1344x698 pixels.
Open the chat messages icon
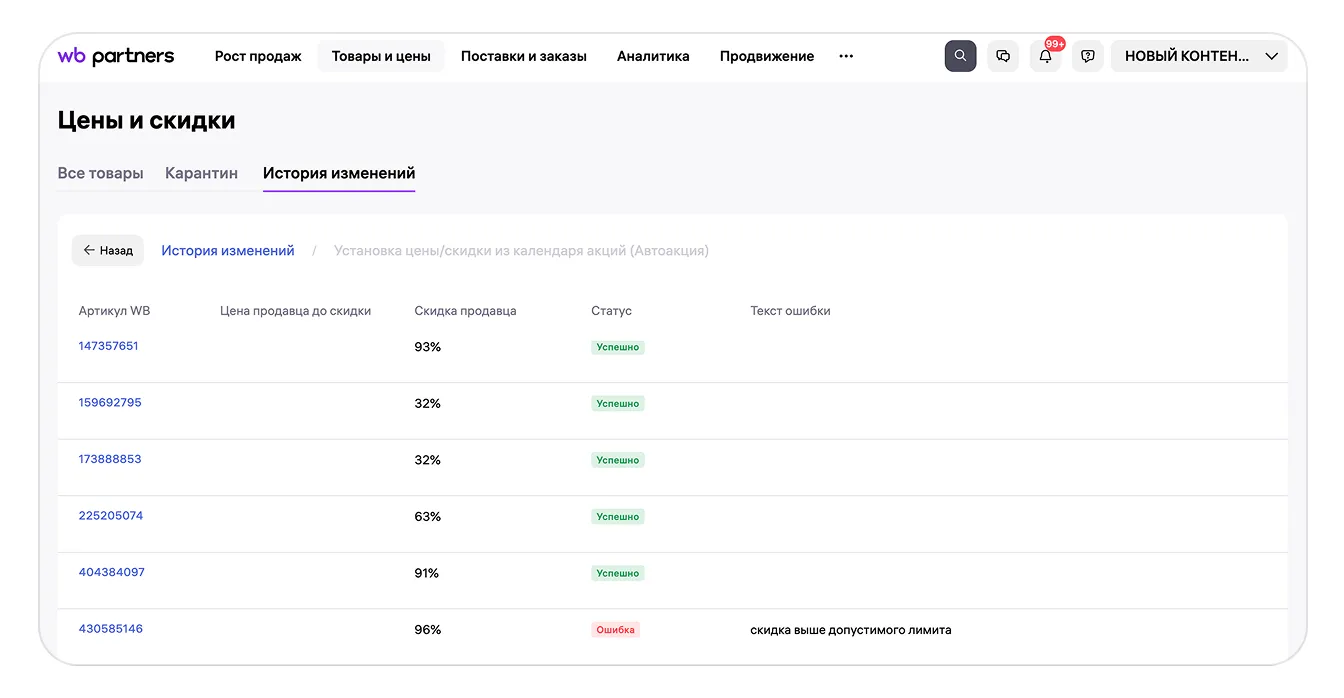tap(1003, 56)
